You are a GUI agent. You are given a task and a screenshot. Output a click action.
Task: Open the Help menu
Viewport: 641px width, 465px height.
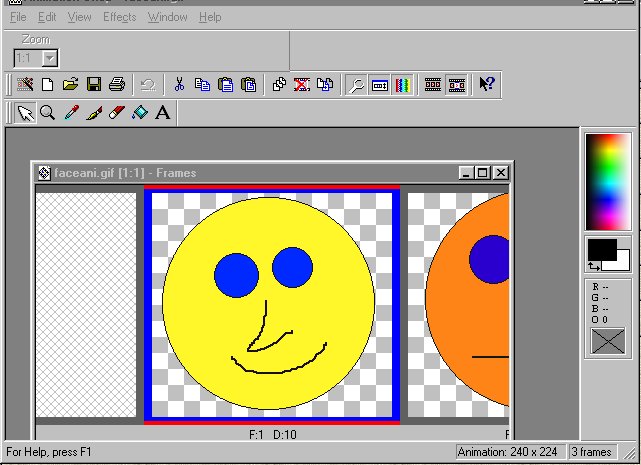(x=210, y=17)
